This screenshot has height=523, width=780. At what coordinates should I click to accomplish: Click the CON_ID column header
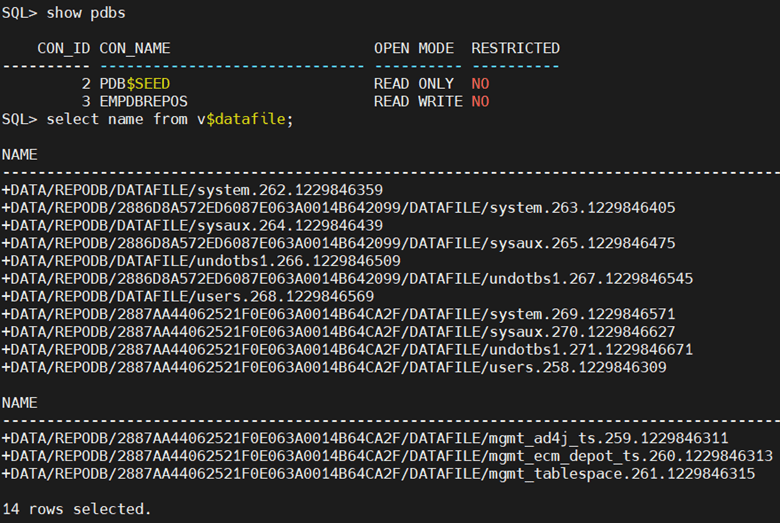tap(63, 48)
